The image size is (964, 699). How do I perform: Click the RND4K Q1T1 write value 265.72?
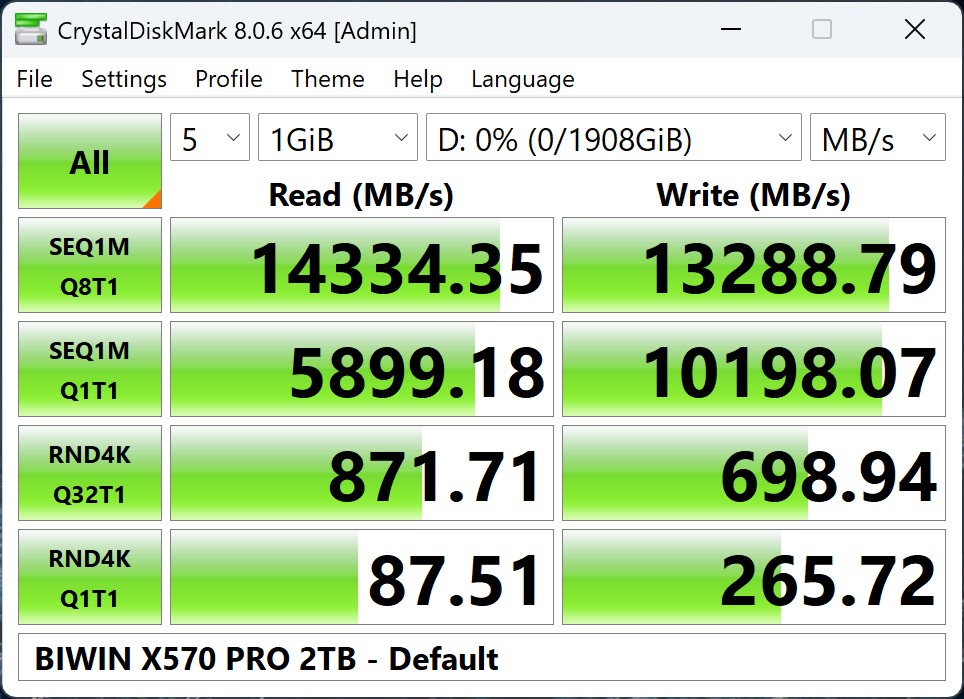click(754, 577)
